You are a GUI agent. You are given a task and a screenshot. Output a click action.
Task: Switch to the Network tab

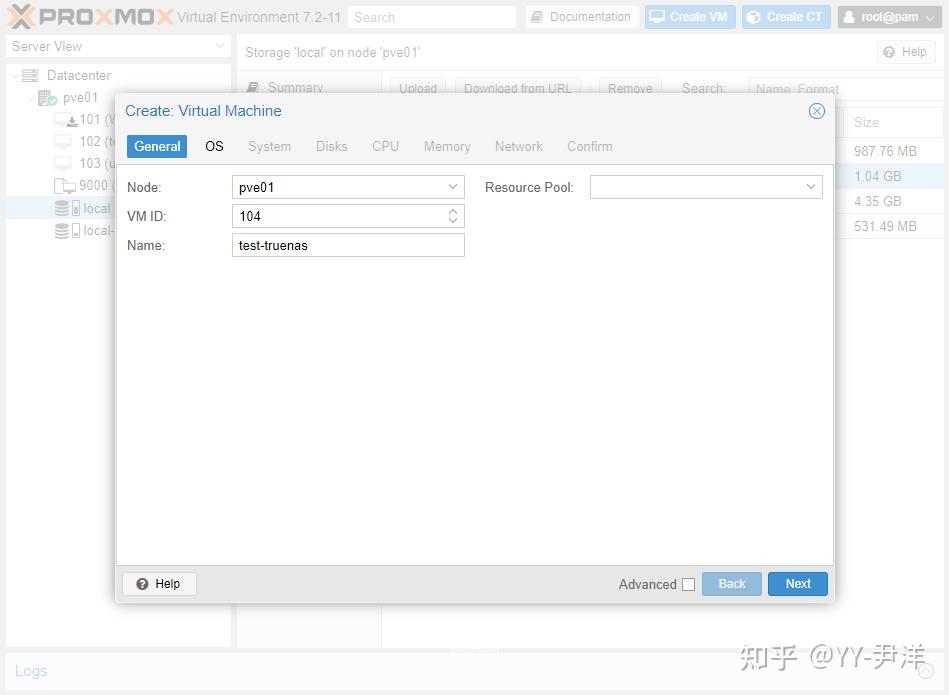click(x=518, y=146)
